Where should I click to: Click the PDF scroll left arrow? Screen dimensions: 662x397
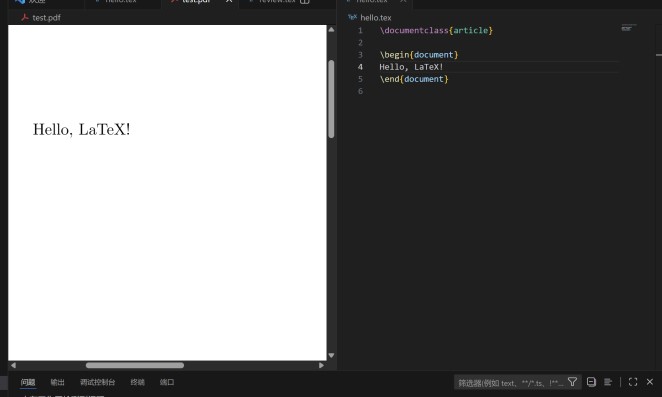pos(13,365)
